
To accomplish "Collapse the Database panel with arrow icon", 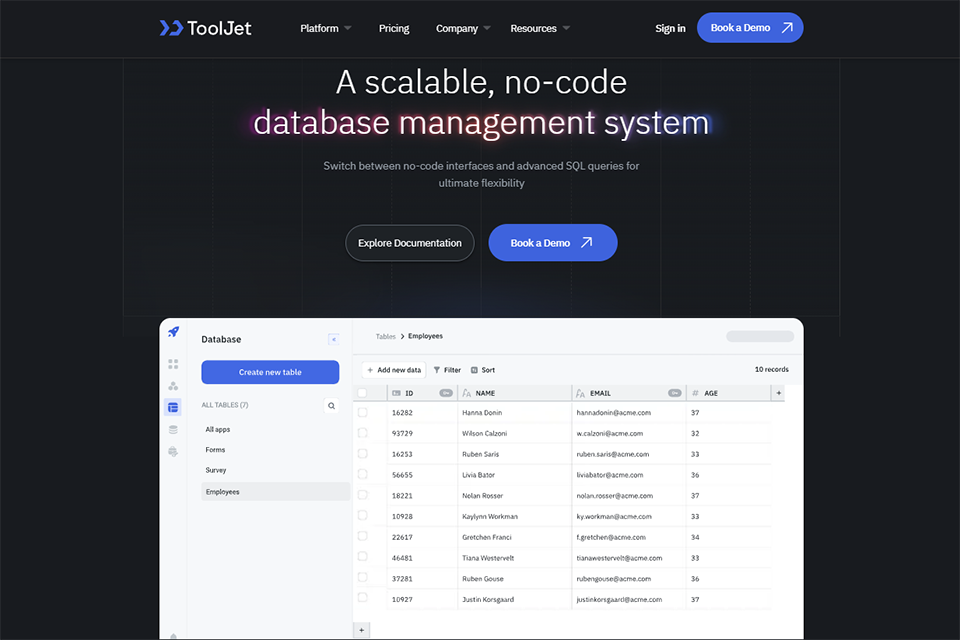I will (334, 339).
